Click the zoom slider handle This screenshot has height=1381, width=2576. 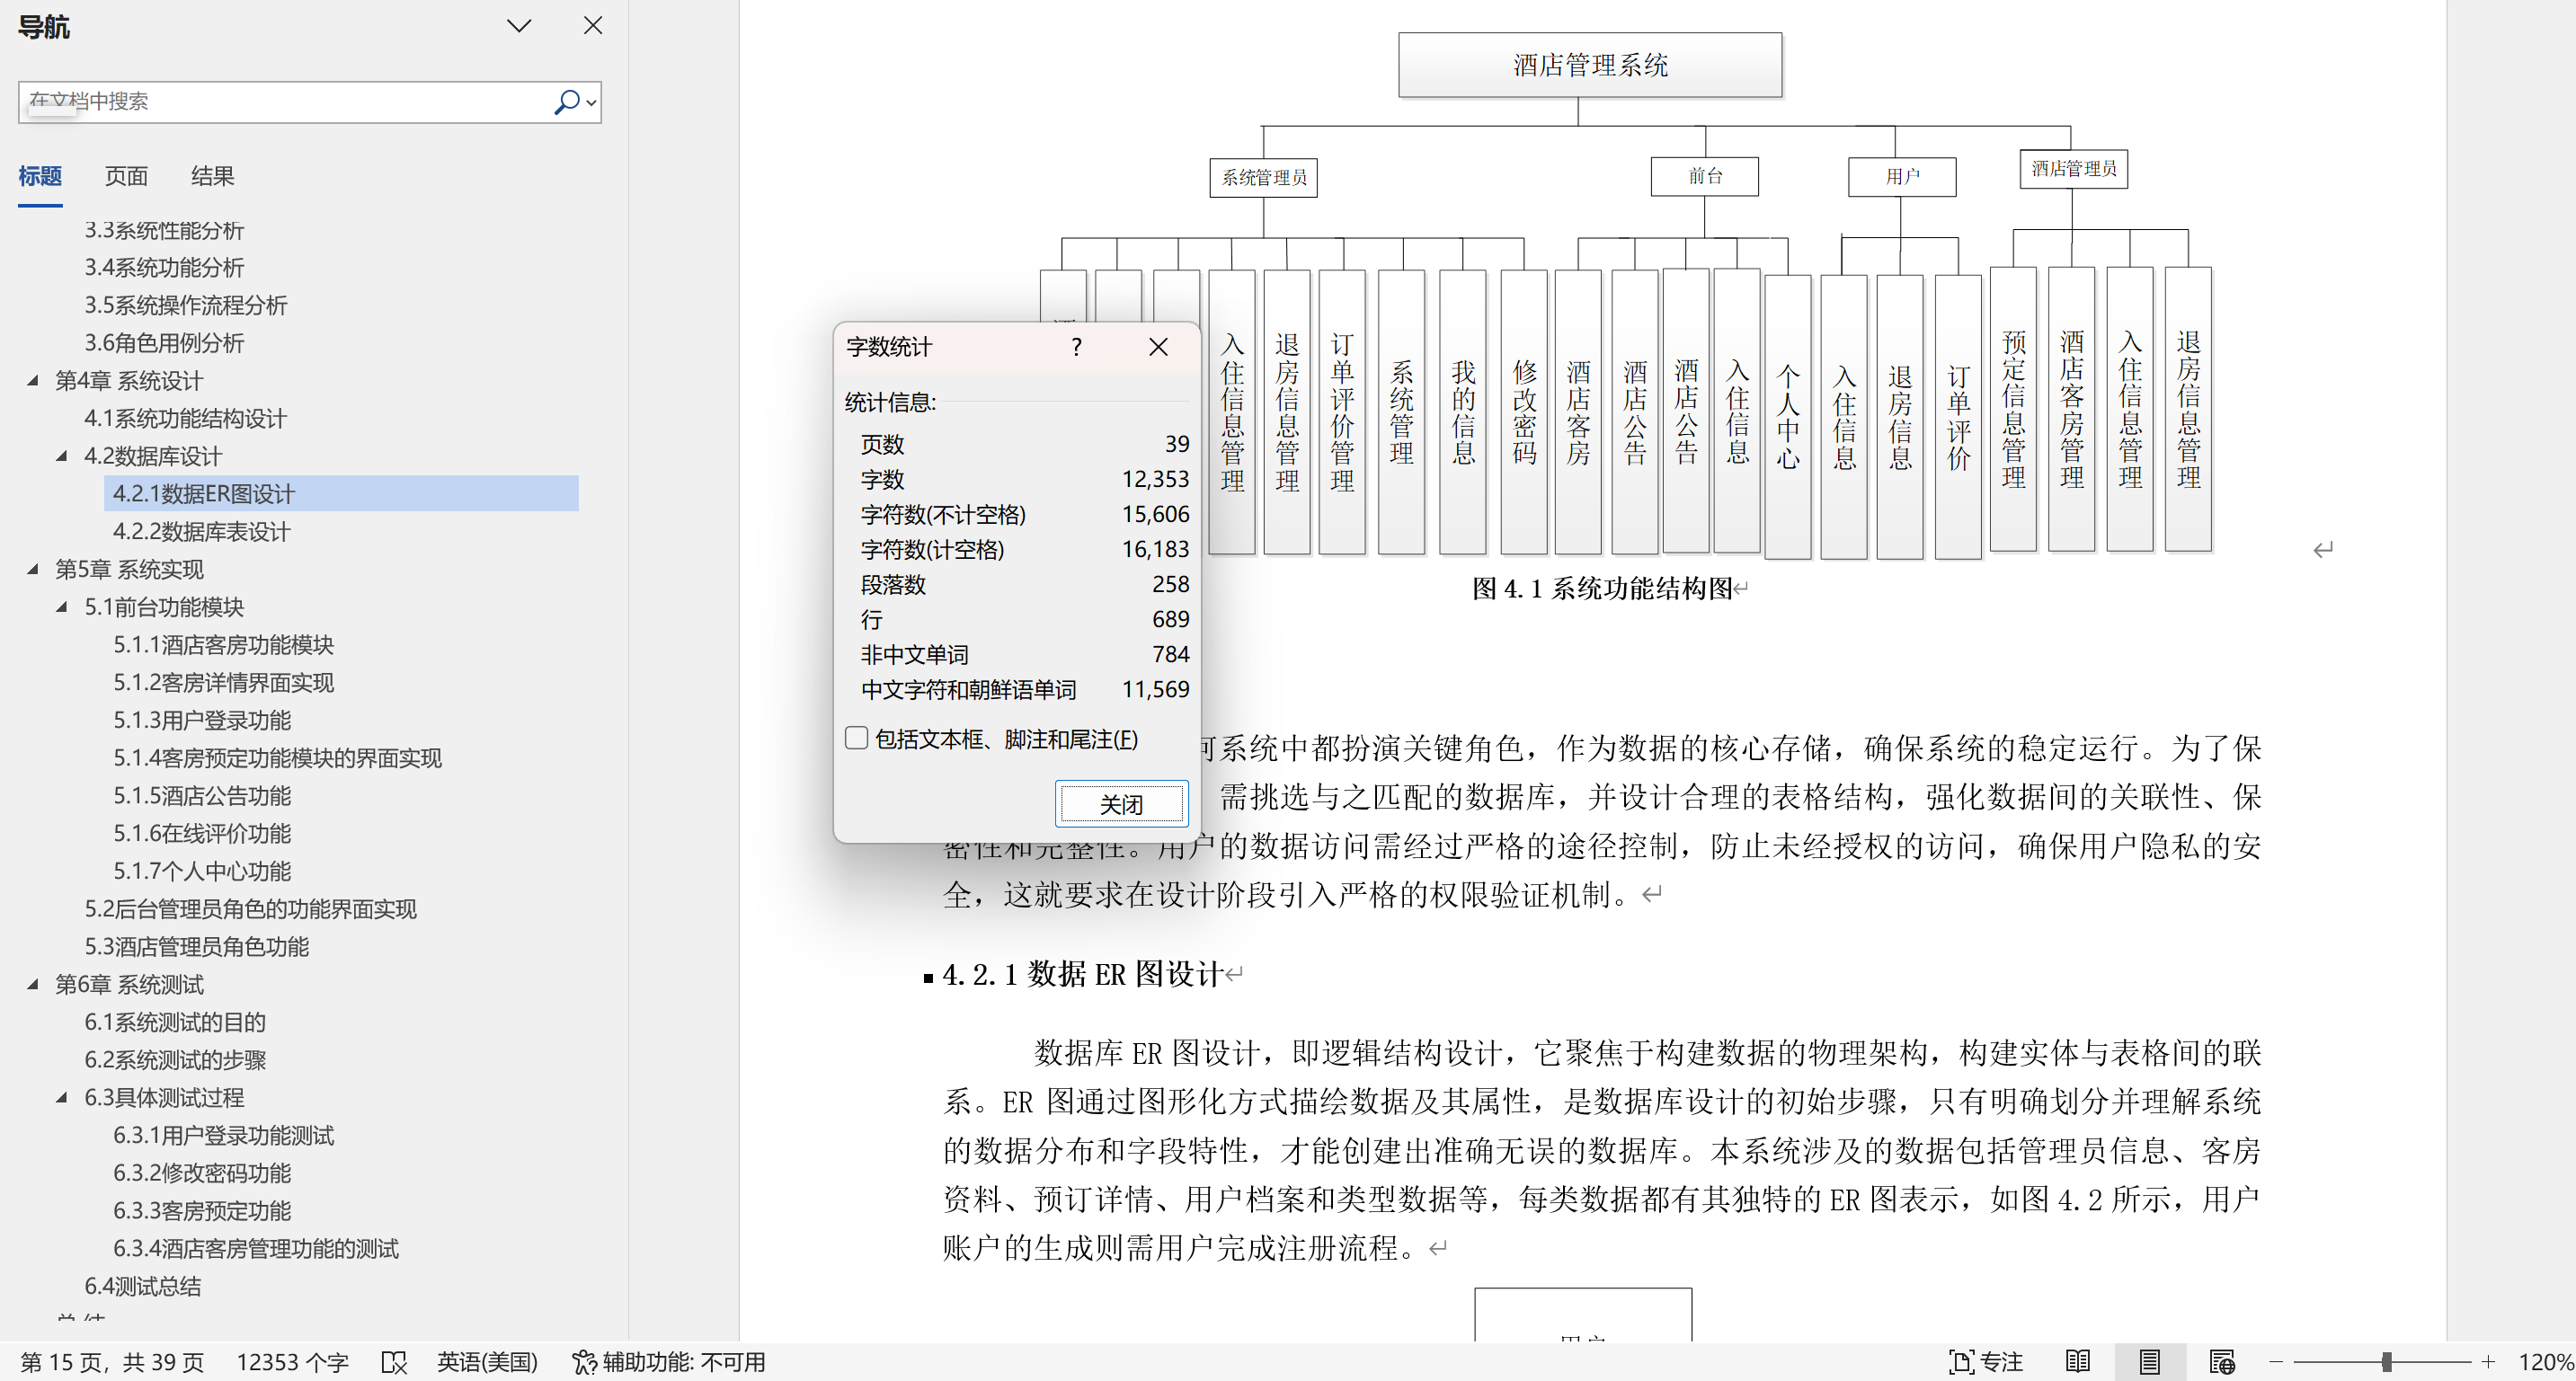[2386, 1362]
